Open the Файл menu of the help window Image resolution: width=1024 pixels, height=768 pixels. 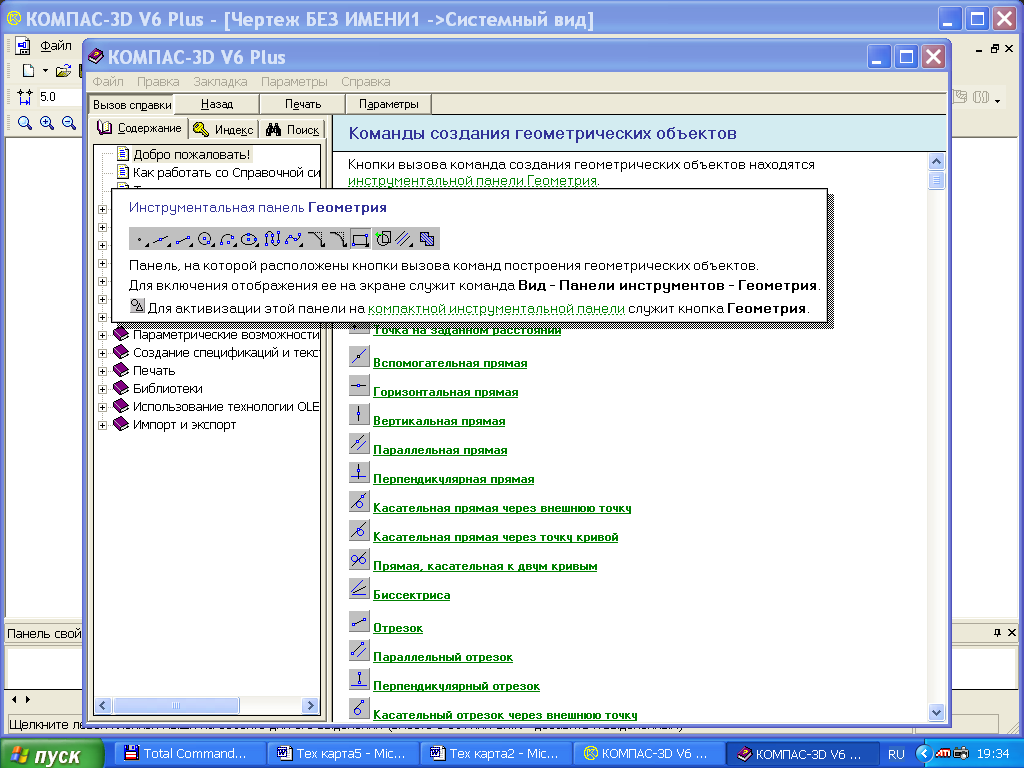(108, 82)
